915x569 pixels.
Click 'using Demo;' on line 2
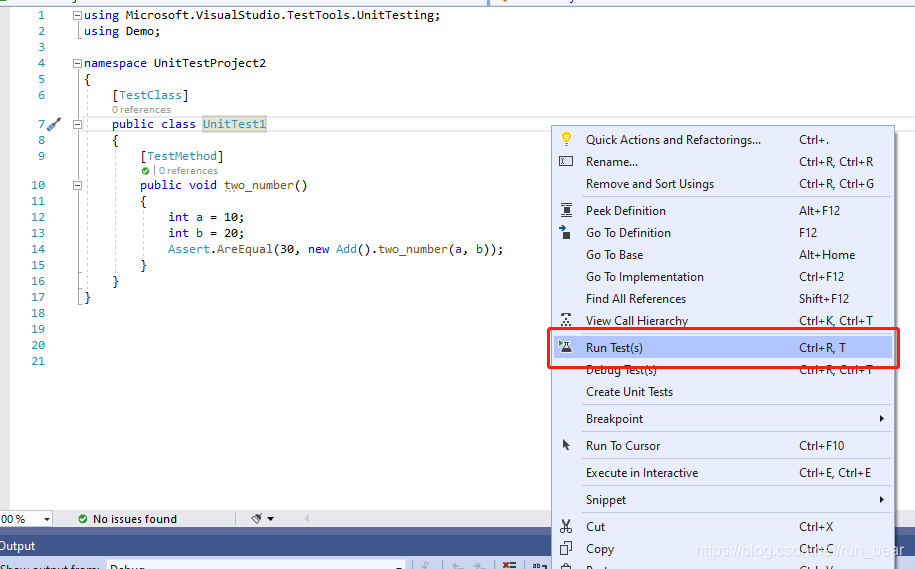pyautogui.click(x=122, y=32)
